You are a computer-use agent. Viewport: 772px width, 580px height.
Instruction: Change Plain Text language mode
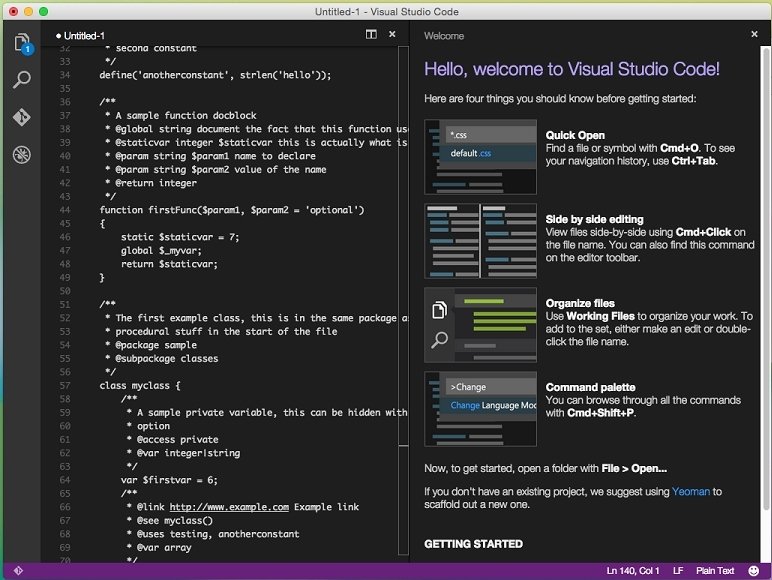[715, 571]
